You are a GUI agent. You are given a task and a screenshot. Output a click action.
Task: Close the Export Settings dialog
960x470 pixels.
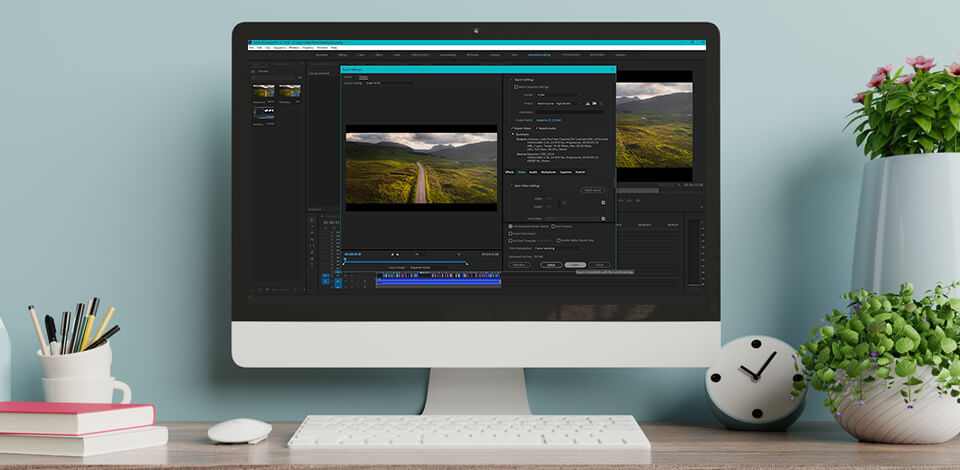612,69
